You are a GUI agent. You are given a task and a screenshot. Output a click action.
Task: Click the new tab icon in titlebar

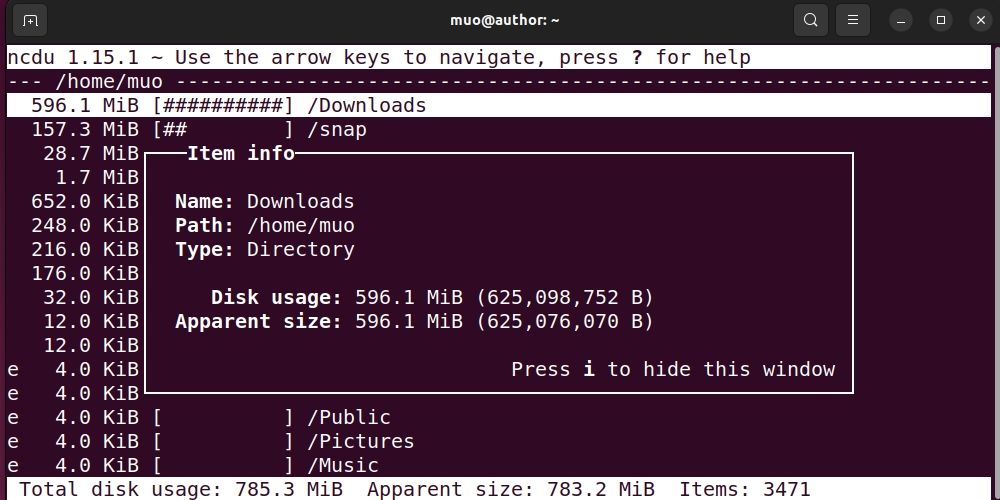[x=30, y=20]
